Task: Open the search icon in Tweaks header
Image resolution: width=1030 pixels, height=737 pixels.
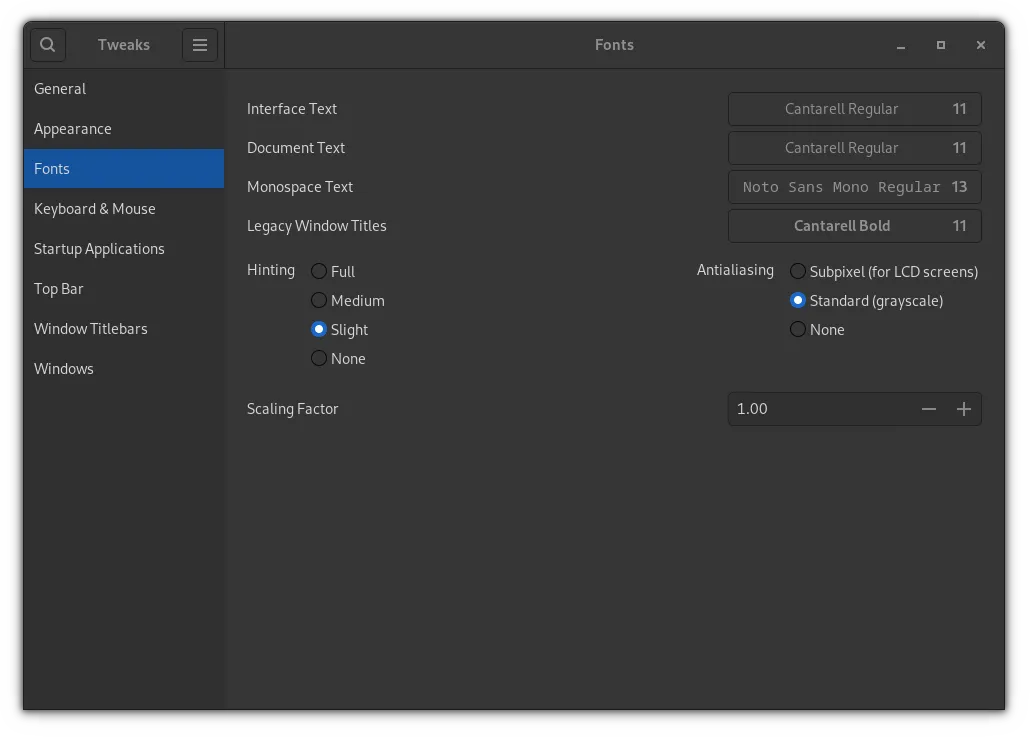Action: pyautogui.click(x=47, y=44)
